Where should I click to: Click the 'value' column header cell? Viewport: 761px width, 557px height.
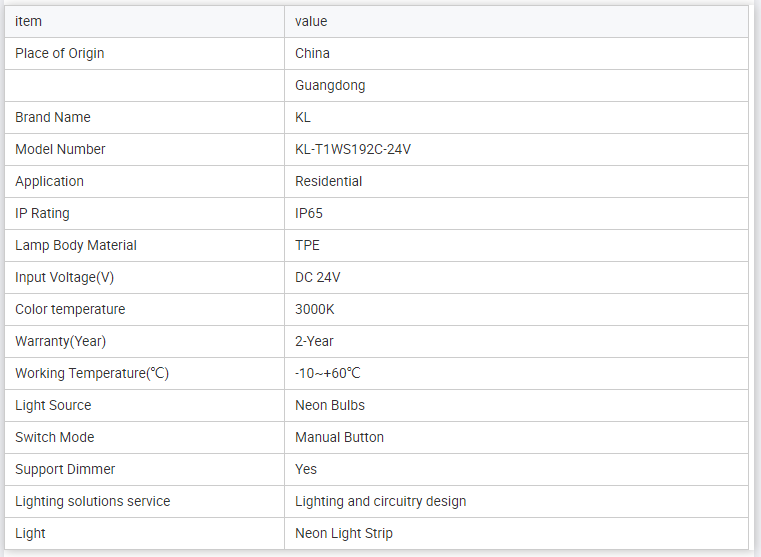(x=311, y=21)
